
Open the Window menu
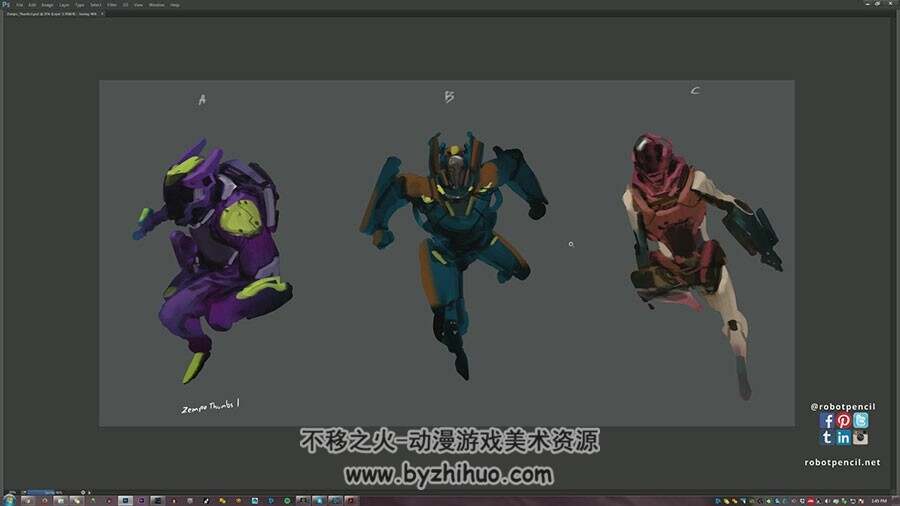point(156,5)
